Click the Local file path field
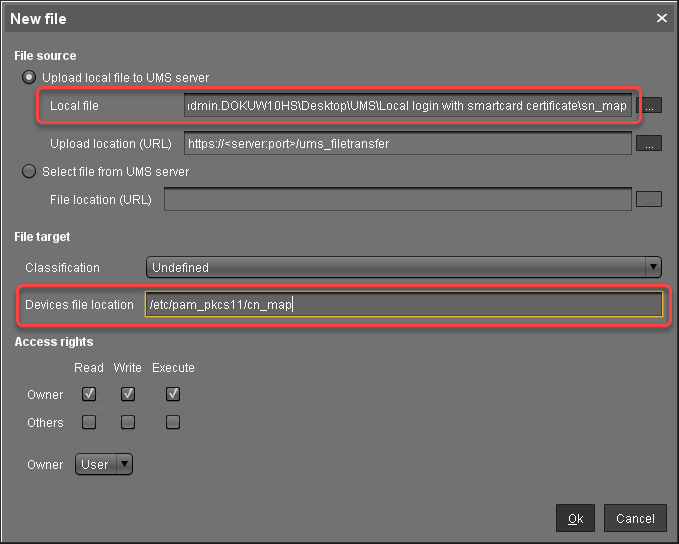The height and width of the screenshot is (544, 679). [x=408, y=106]
